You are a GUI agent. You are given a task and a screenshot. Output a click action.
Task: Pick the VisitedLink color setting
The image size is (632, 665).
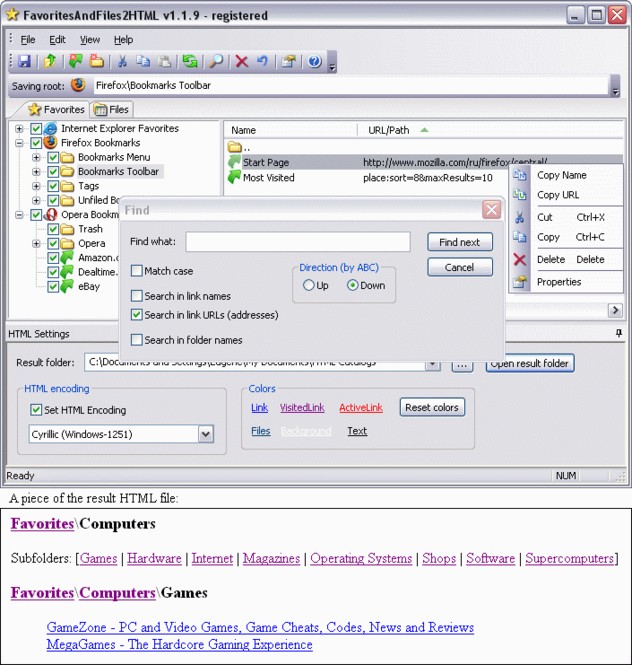tap(302, 407)
